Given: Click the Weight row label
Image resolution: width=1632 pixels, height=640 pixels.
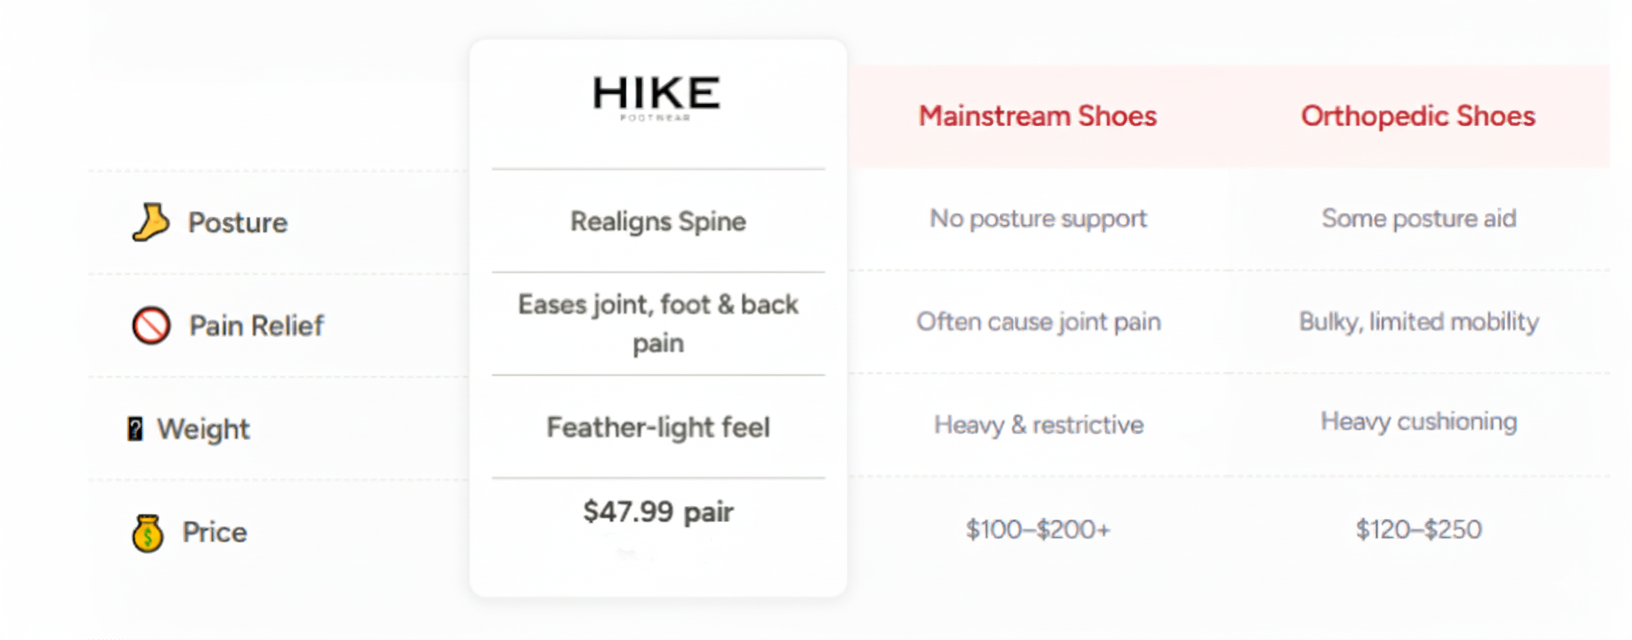Looking at the screenshot, I should point(203,429).
